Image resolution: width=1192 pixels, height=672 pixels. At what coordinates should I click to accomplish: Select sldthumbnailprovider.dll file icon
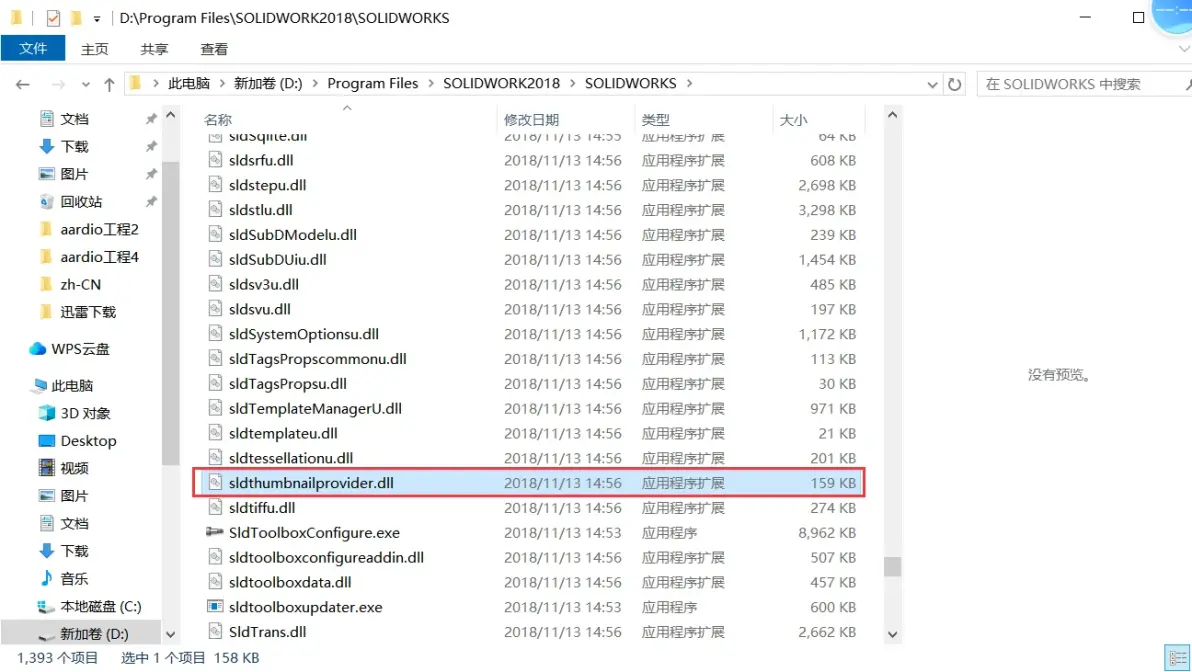pyautogui.click(x=216, y=483)
